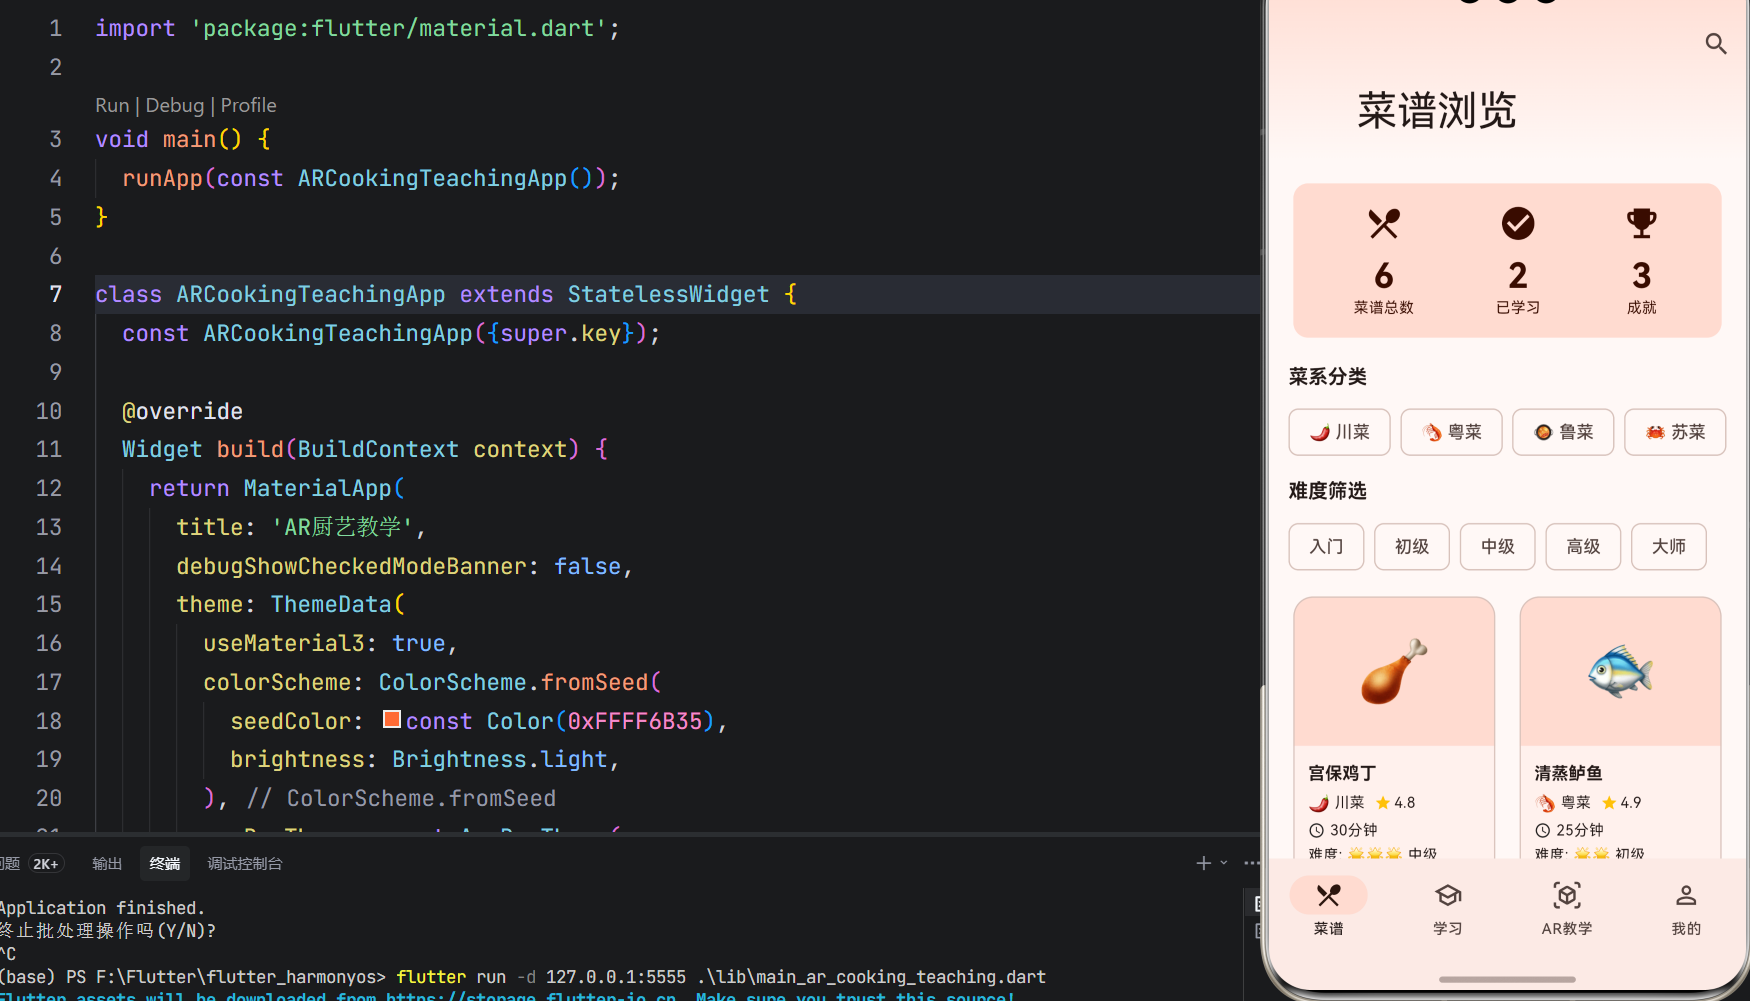The width and height of the screenshot is (1750, 1001).
Task: Filter by 高级 difficulty
Action: tap(1583, 547)
